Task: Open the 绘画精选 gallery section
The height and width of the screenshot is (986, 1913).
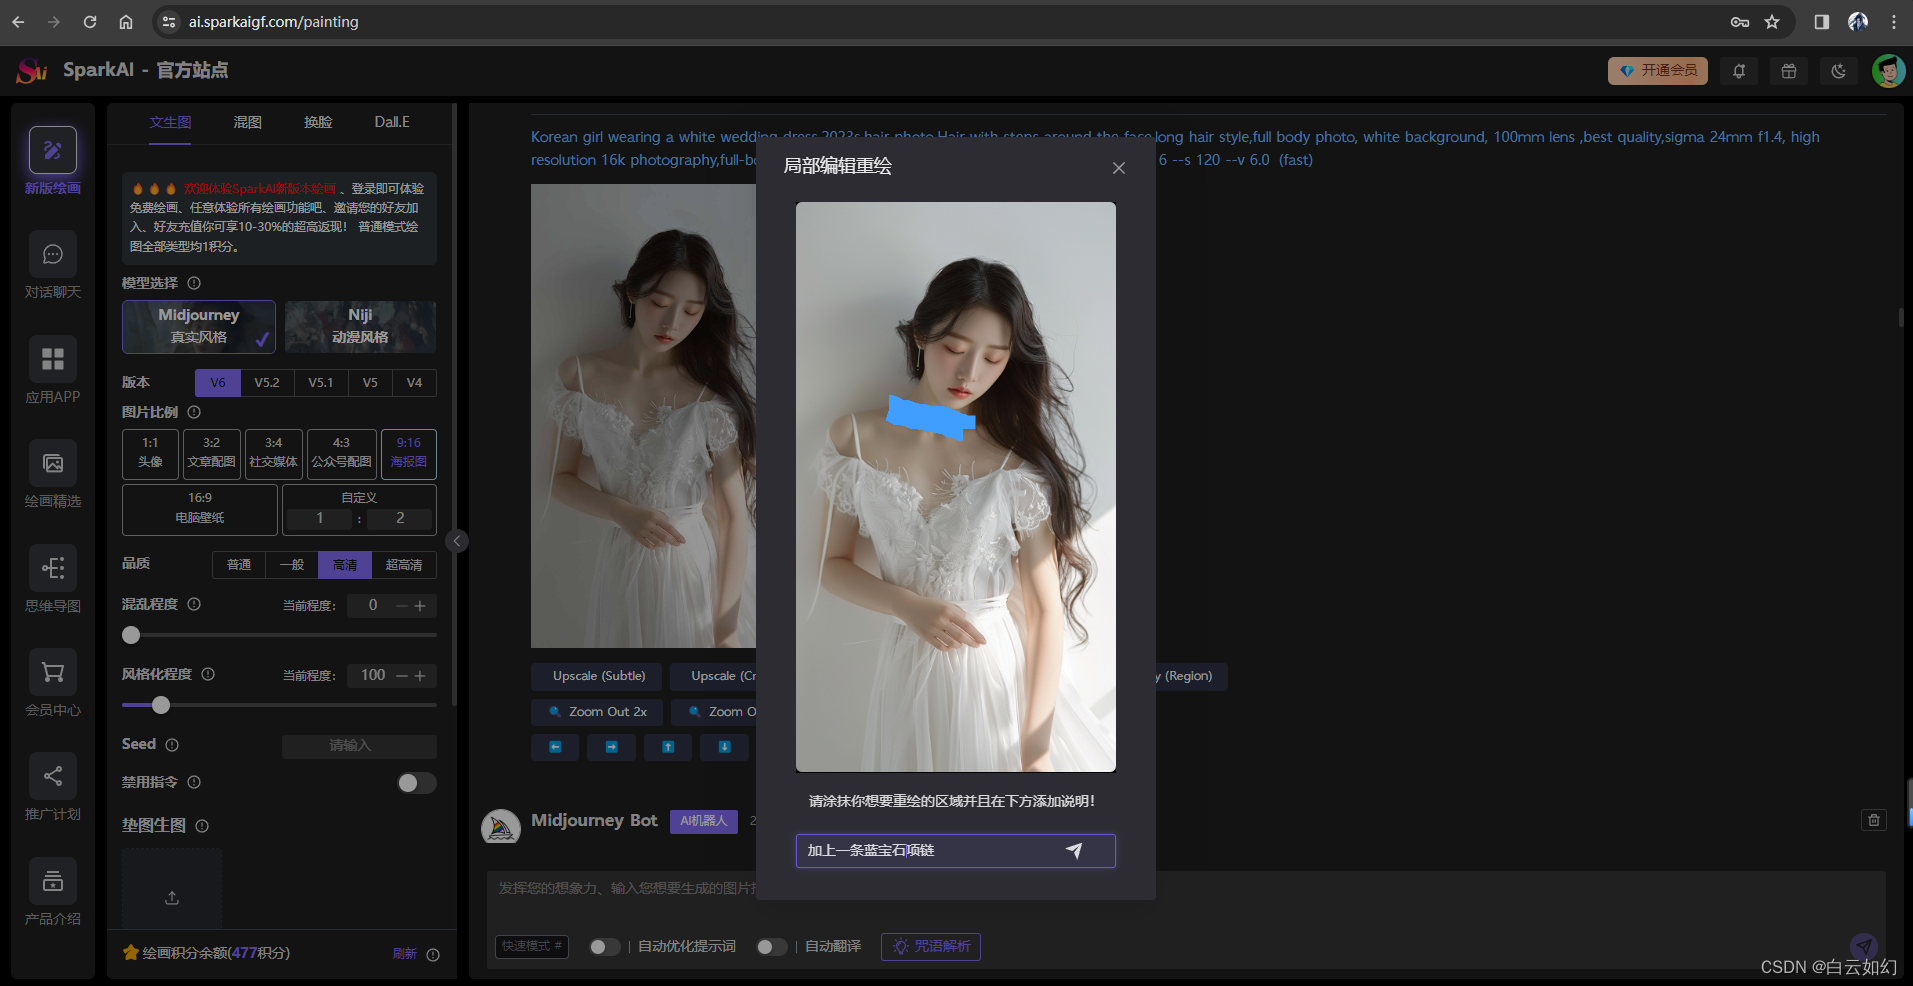Action: coord(53,474)
